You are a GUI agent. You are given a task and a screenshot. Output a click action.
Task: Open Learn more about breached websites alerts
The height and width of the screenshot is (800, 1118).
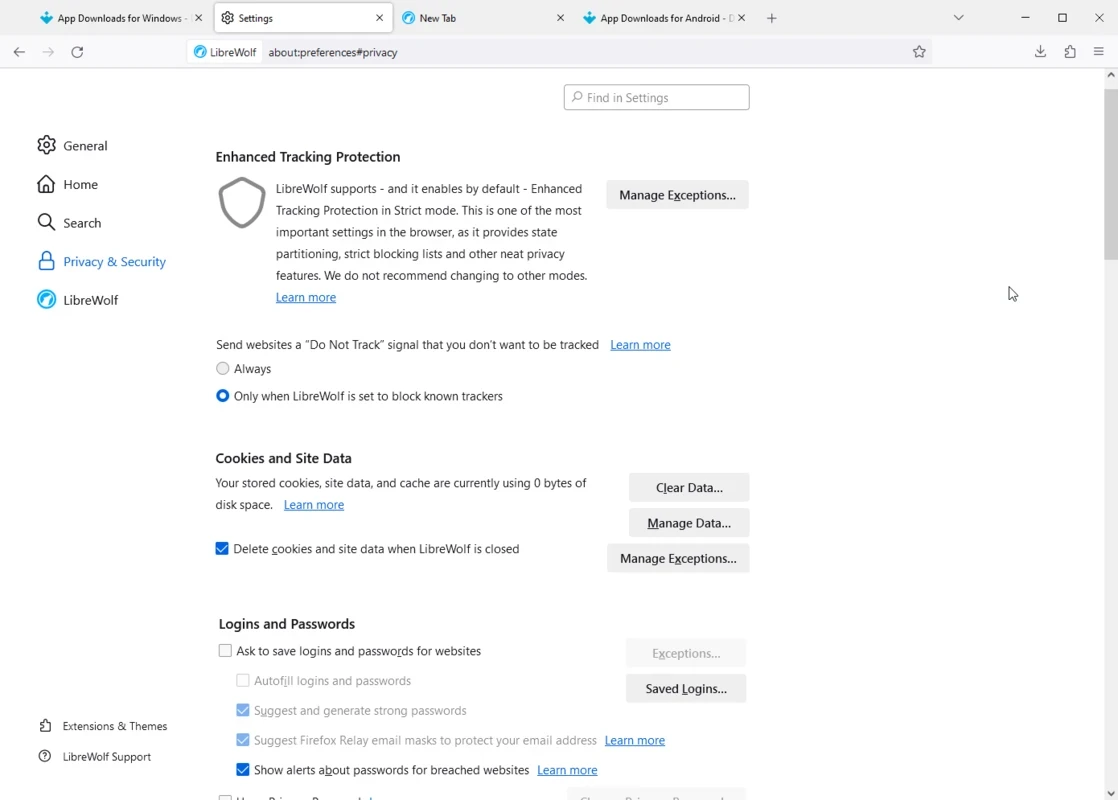coord(567,769)
